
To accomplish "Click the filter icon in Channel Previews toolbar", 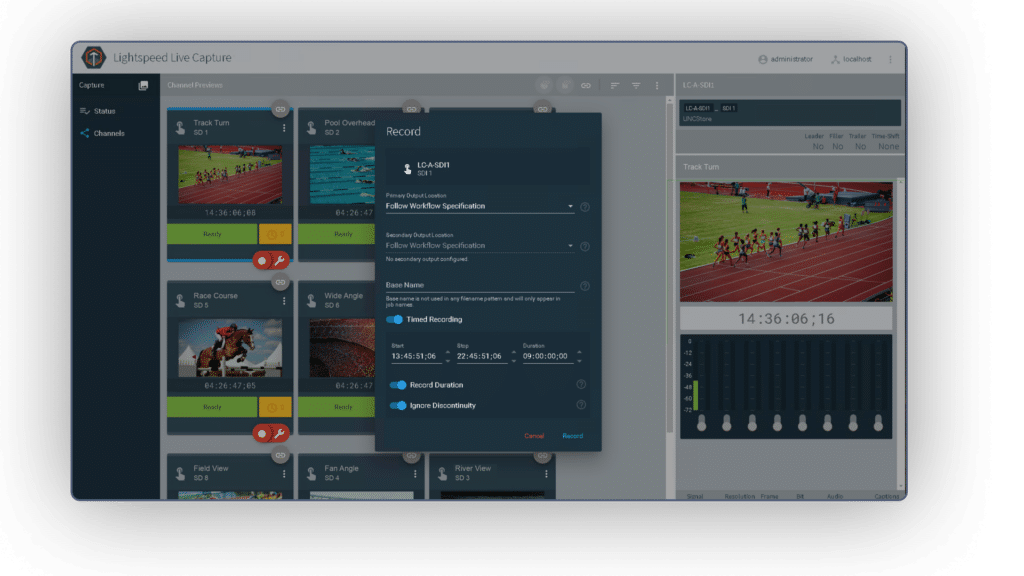I will coord(637,86).
